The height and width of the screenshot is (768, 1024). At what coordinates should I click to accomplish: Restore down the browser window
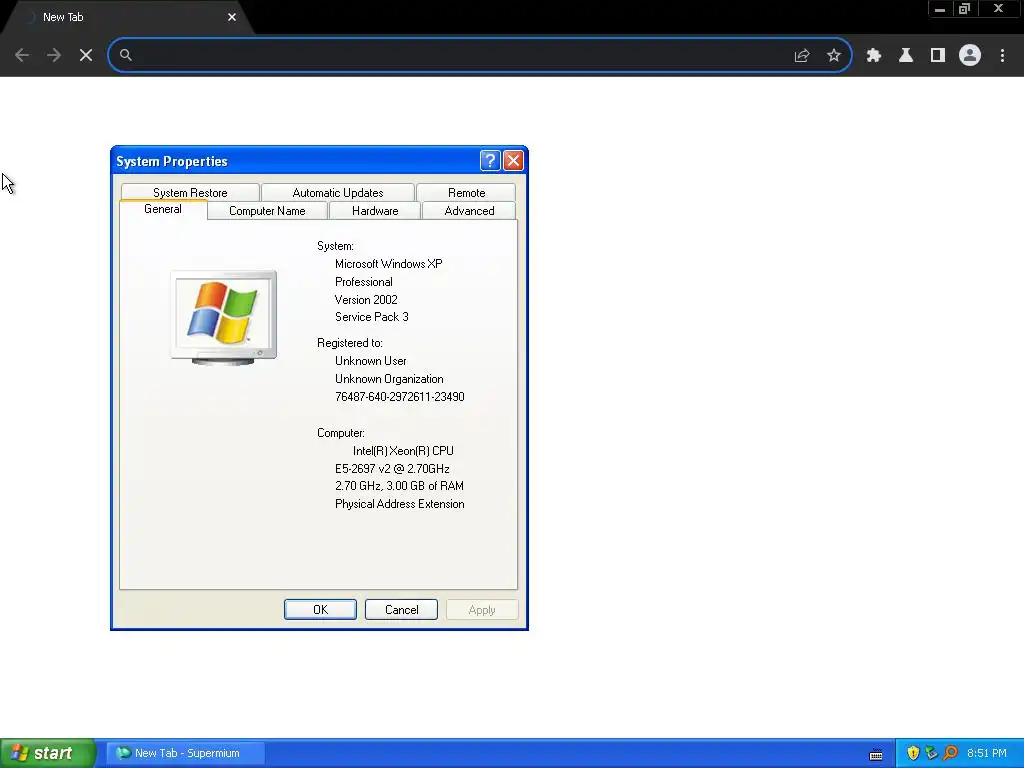(x=965, y=9)
